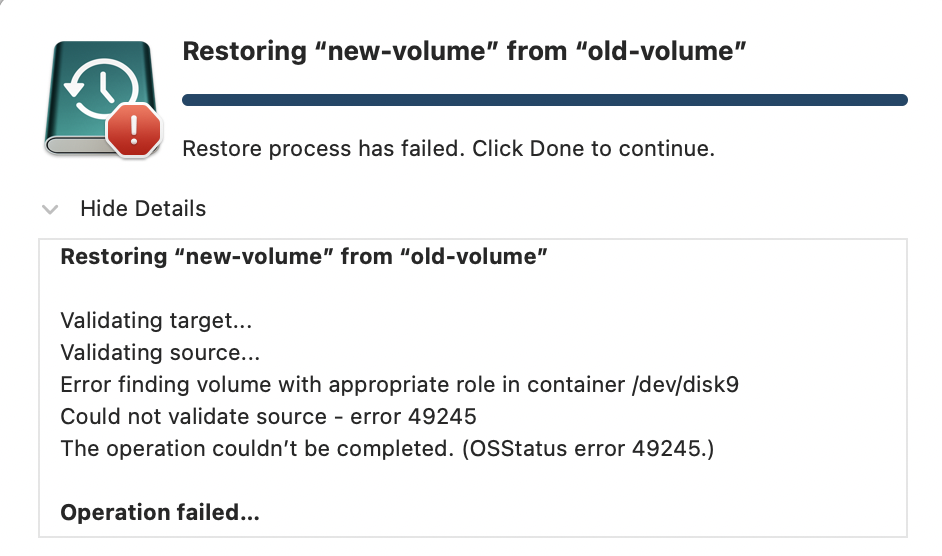Screen dimensions: 942x556
Task: Select the 'Validating target...' log line
Action: coord(156,320)
